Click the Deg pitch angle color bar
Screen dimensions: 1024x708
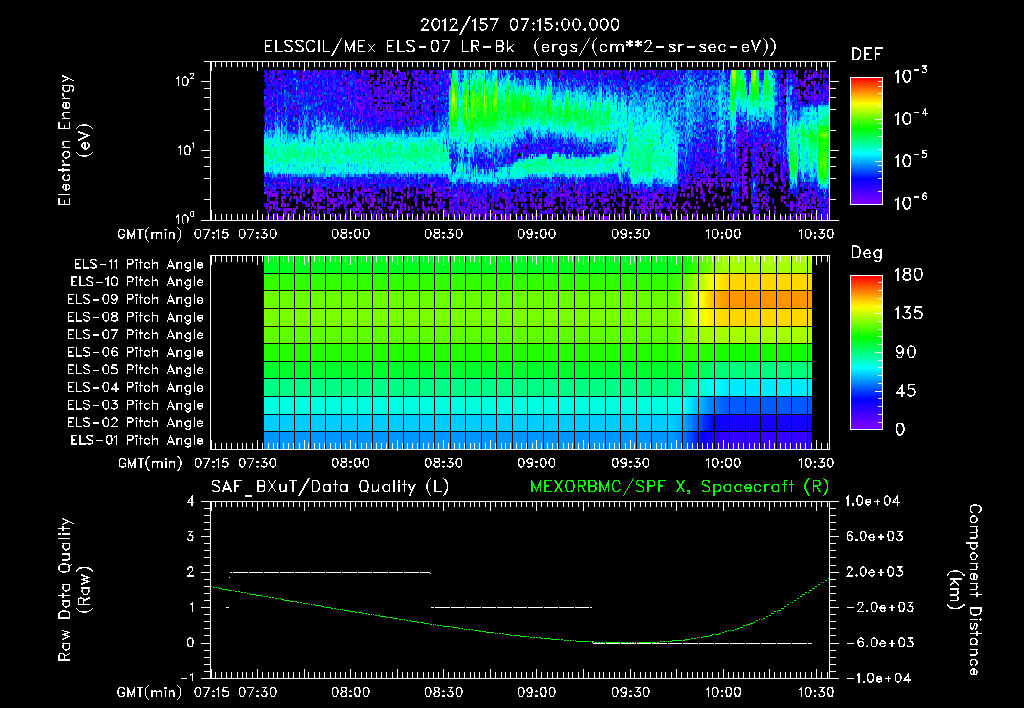click(866, 352)
